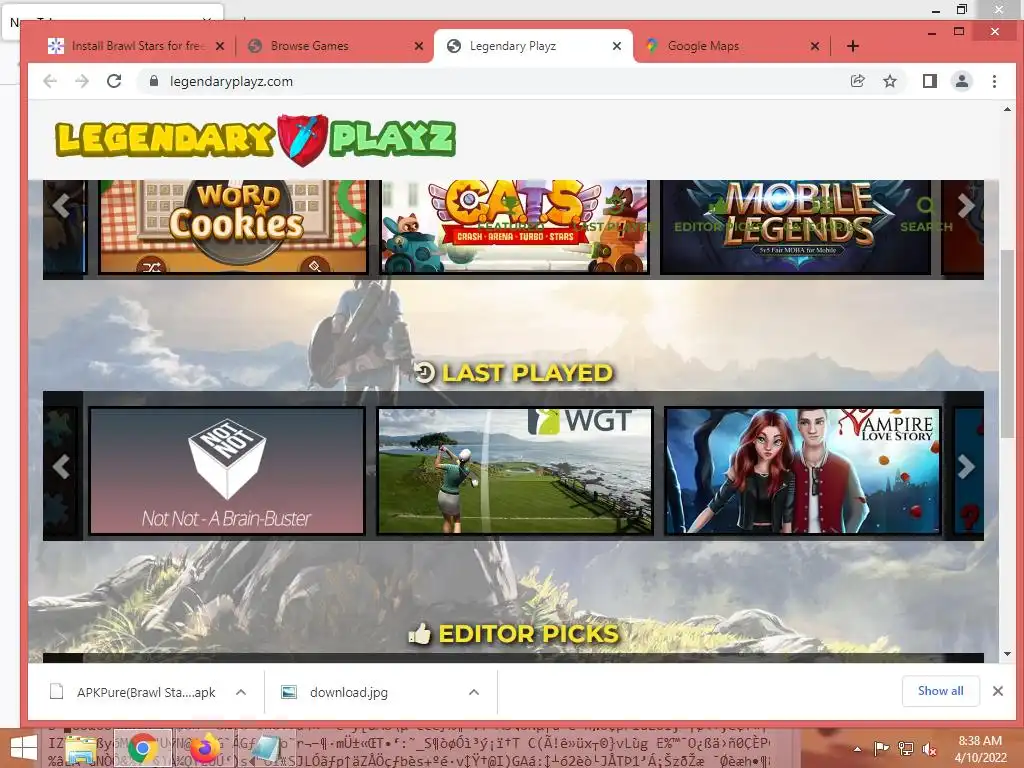
Task: Go back using the browser back arrow
Action: 50,81
